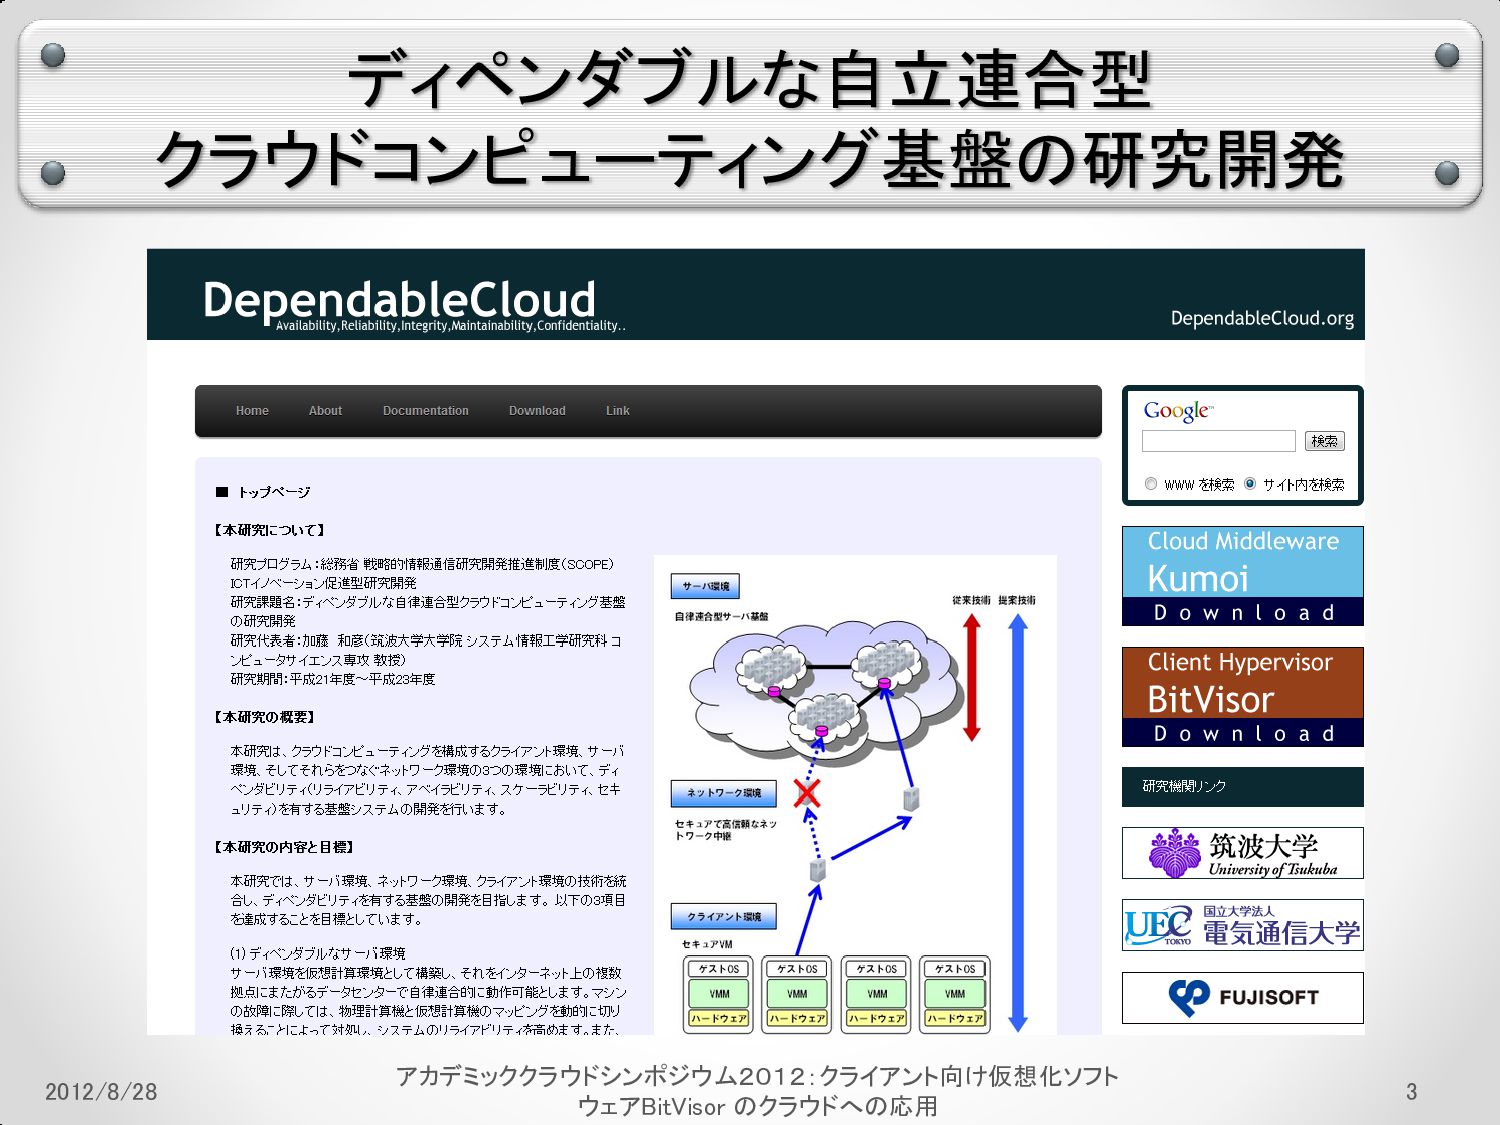Select the 'www を検索' radio button
1500x1125 pixels.
pyautogui.click(x=1151, y=484)
